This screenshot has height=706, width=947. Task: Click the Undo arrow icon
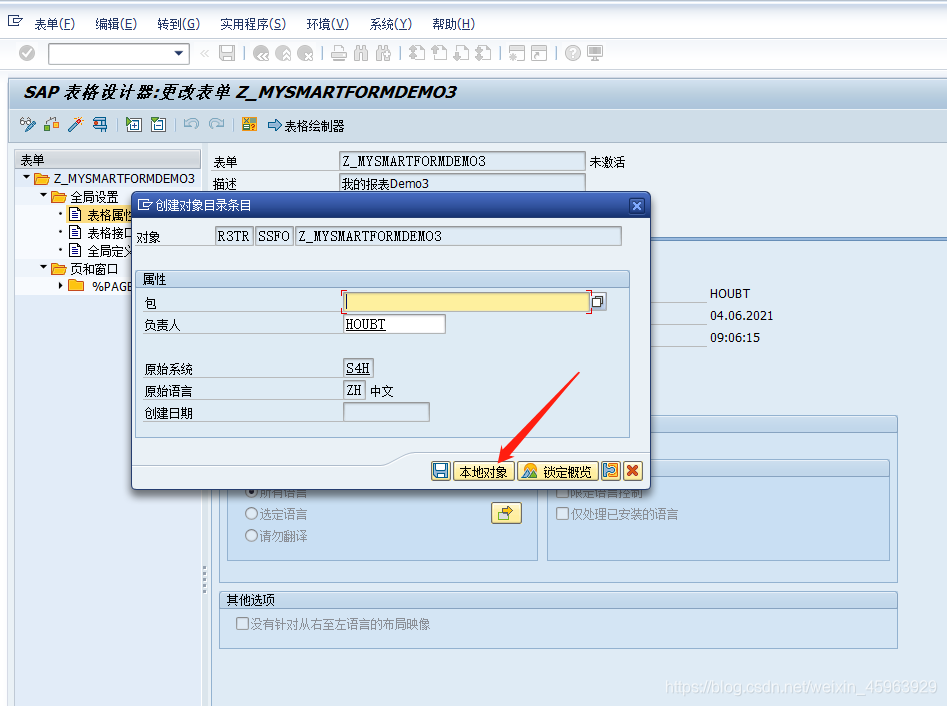point(191,125)
